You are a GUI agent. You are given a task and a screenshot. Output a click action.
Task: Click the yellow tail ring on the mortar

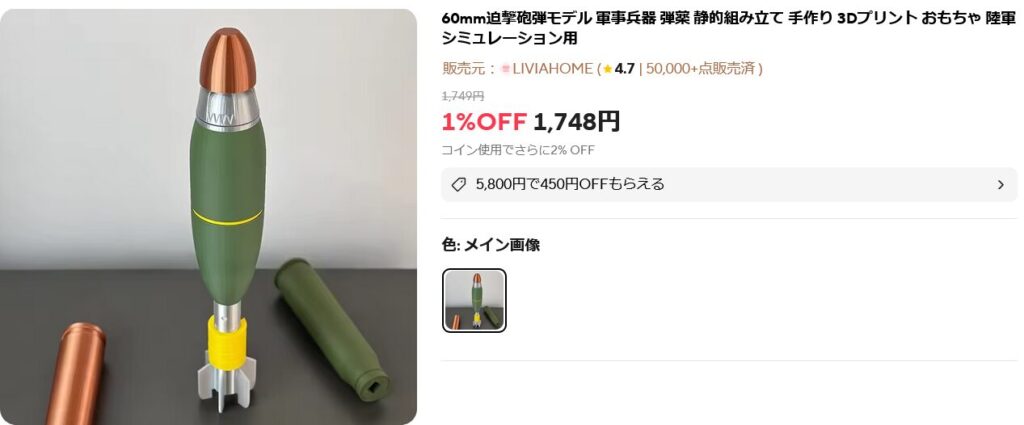tap(228, 340)
